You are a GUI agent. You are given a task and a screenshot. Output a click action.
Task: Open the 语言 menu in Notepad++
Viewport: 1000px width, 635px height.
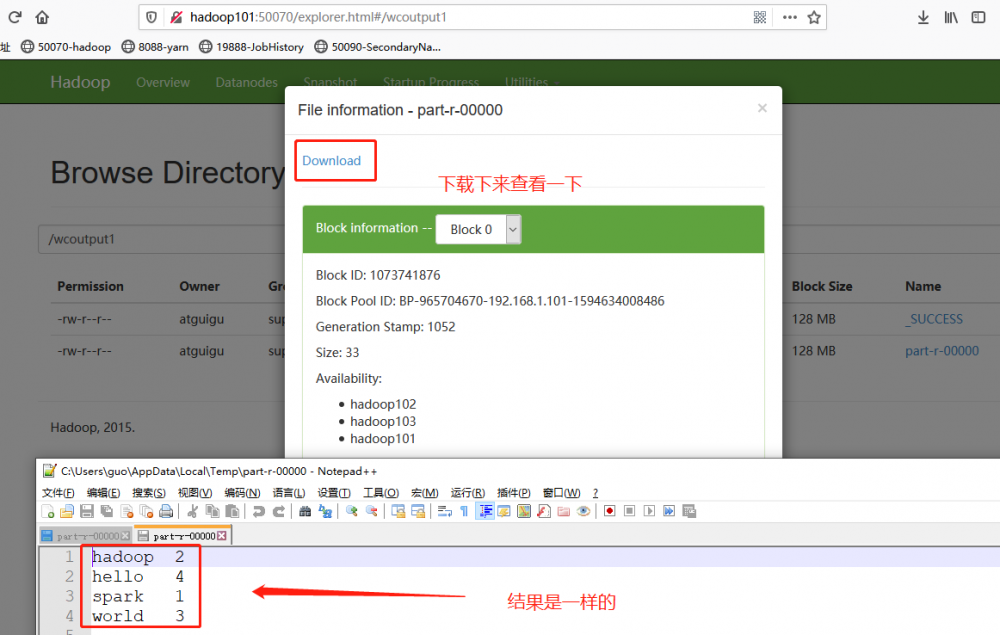pyautogui.click(x=289, y=492)
